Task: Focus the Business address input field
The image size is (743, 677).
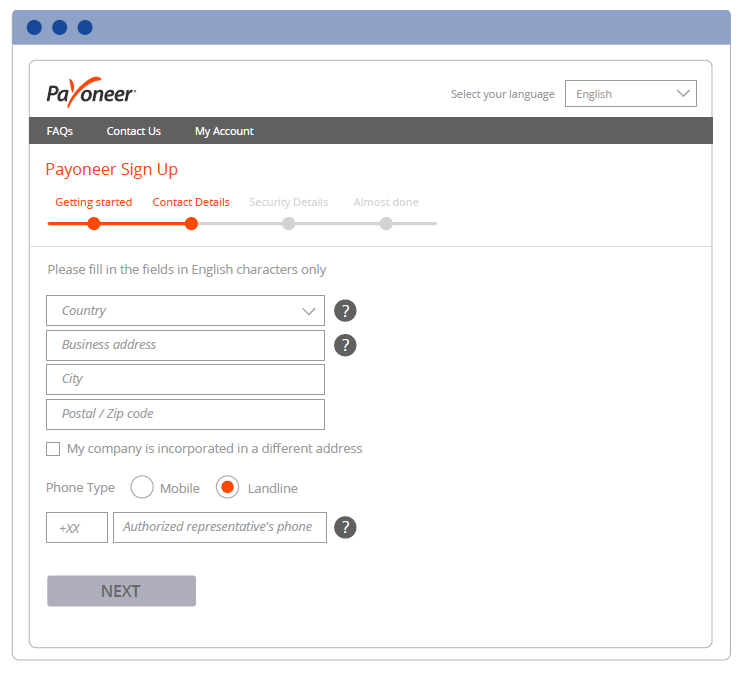Action: click(x=185, y=345)
